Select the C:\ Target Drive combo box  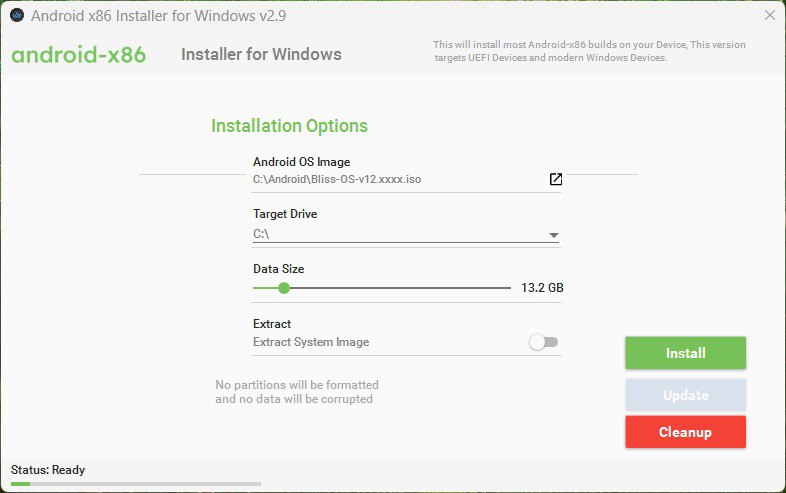[400, 234]
